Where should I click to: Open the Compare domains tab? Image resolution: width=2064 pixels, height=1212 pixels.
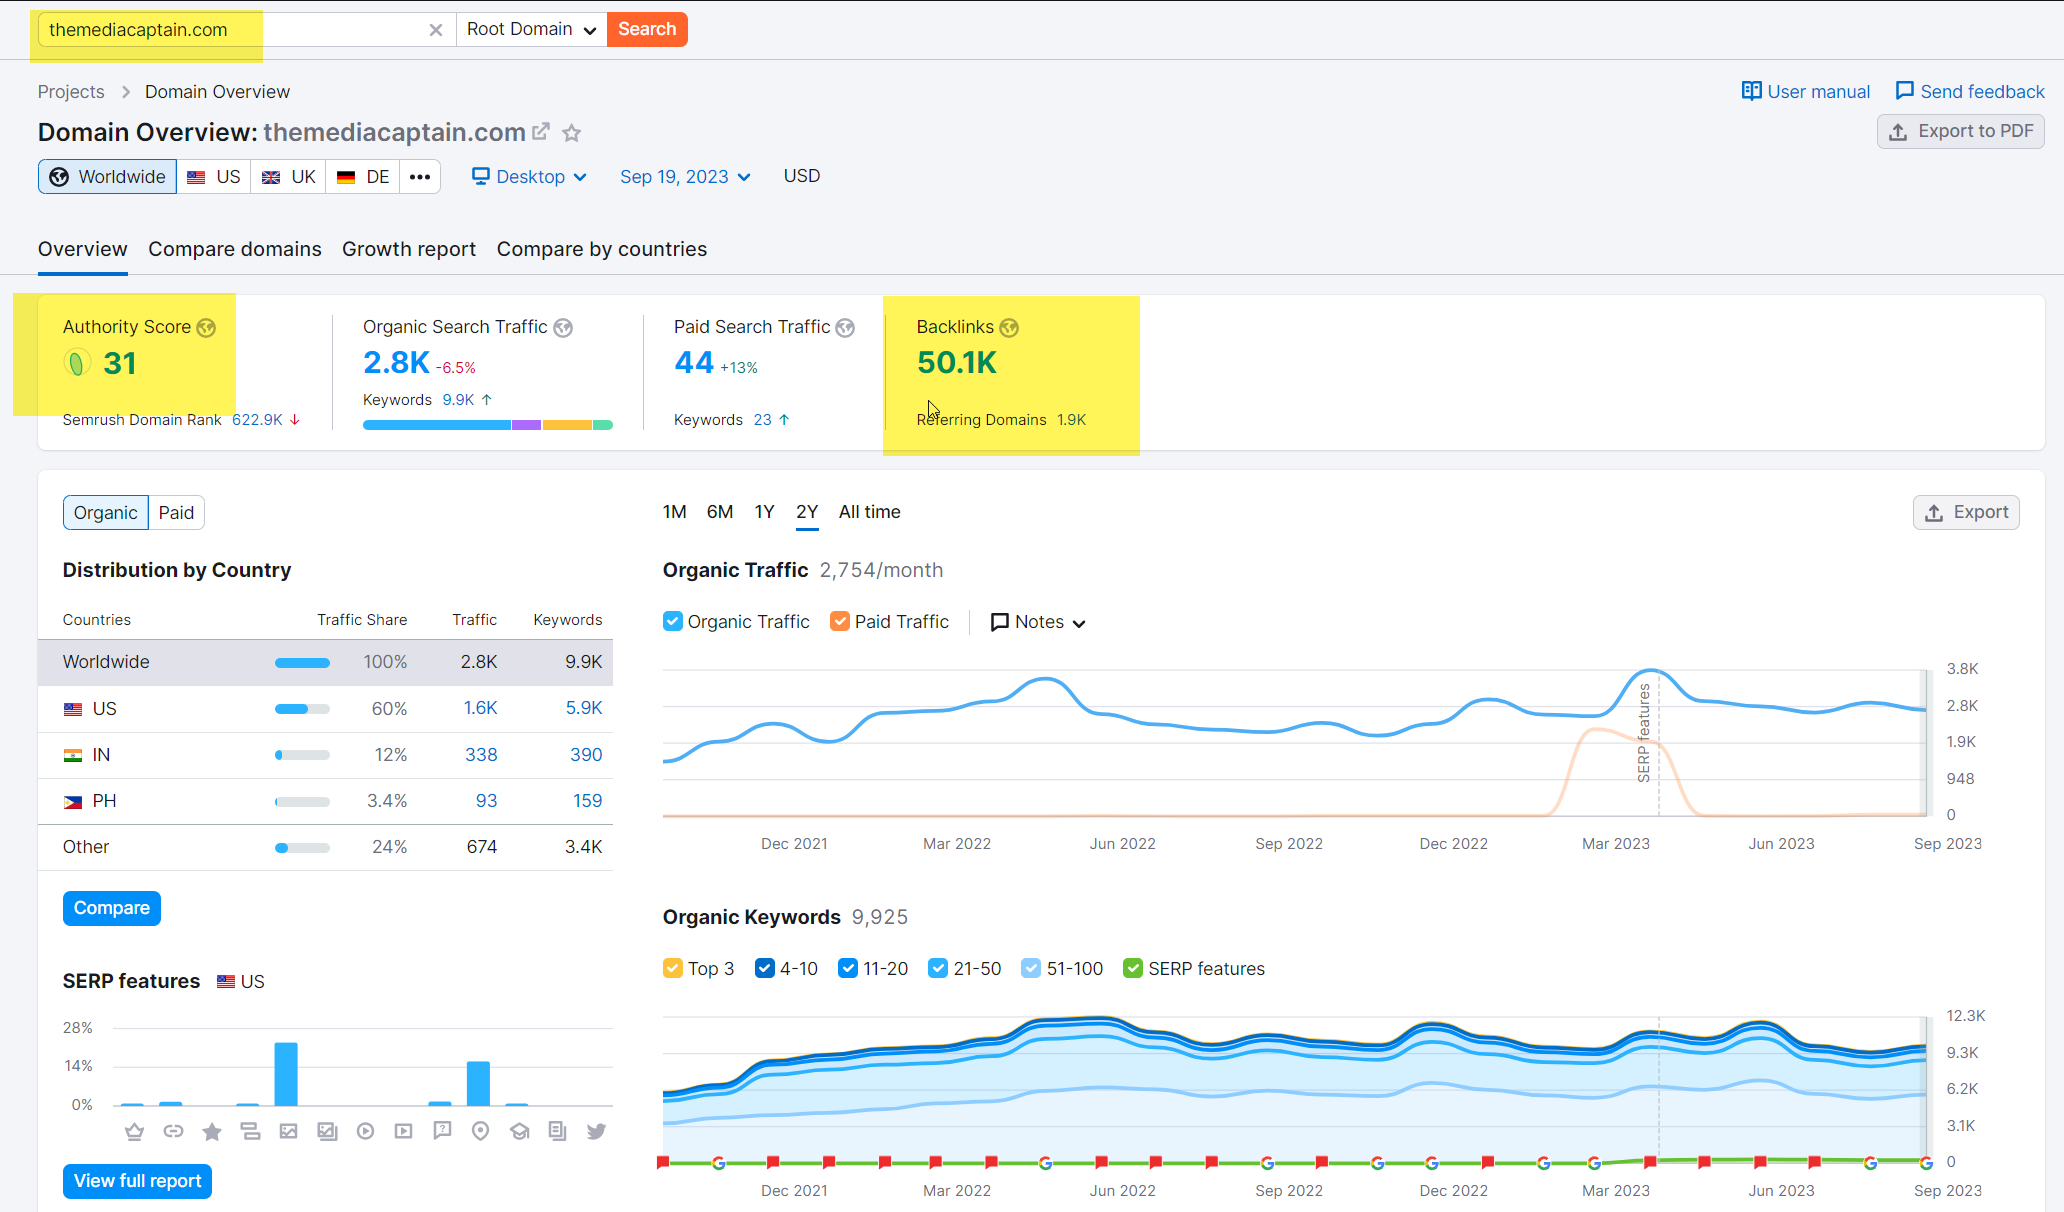tap(235, 249)
